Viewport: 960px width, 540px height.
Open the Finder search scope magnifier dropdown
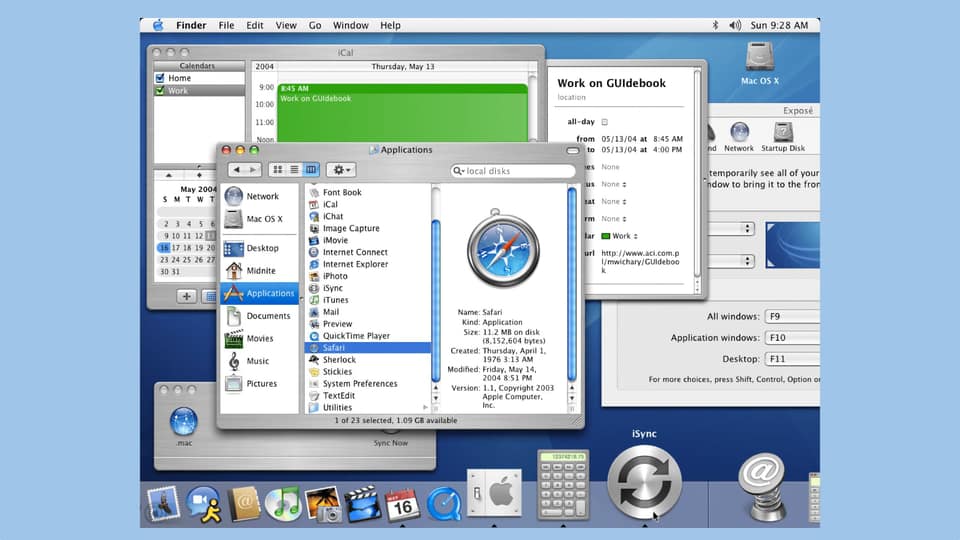[x=458, y=171]
